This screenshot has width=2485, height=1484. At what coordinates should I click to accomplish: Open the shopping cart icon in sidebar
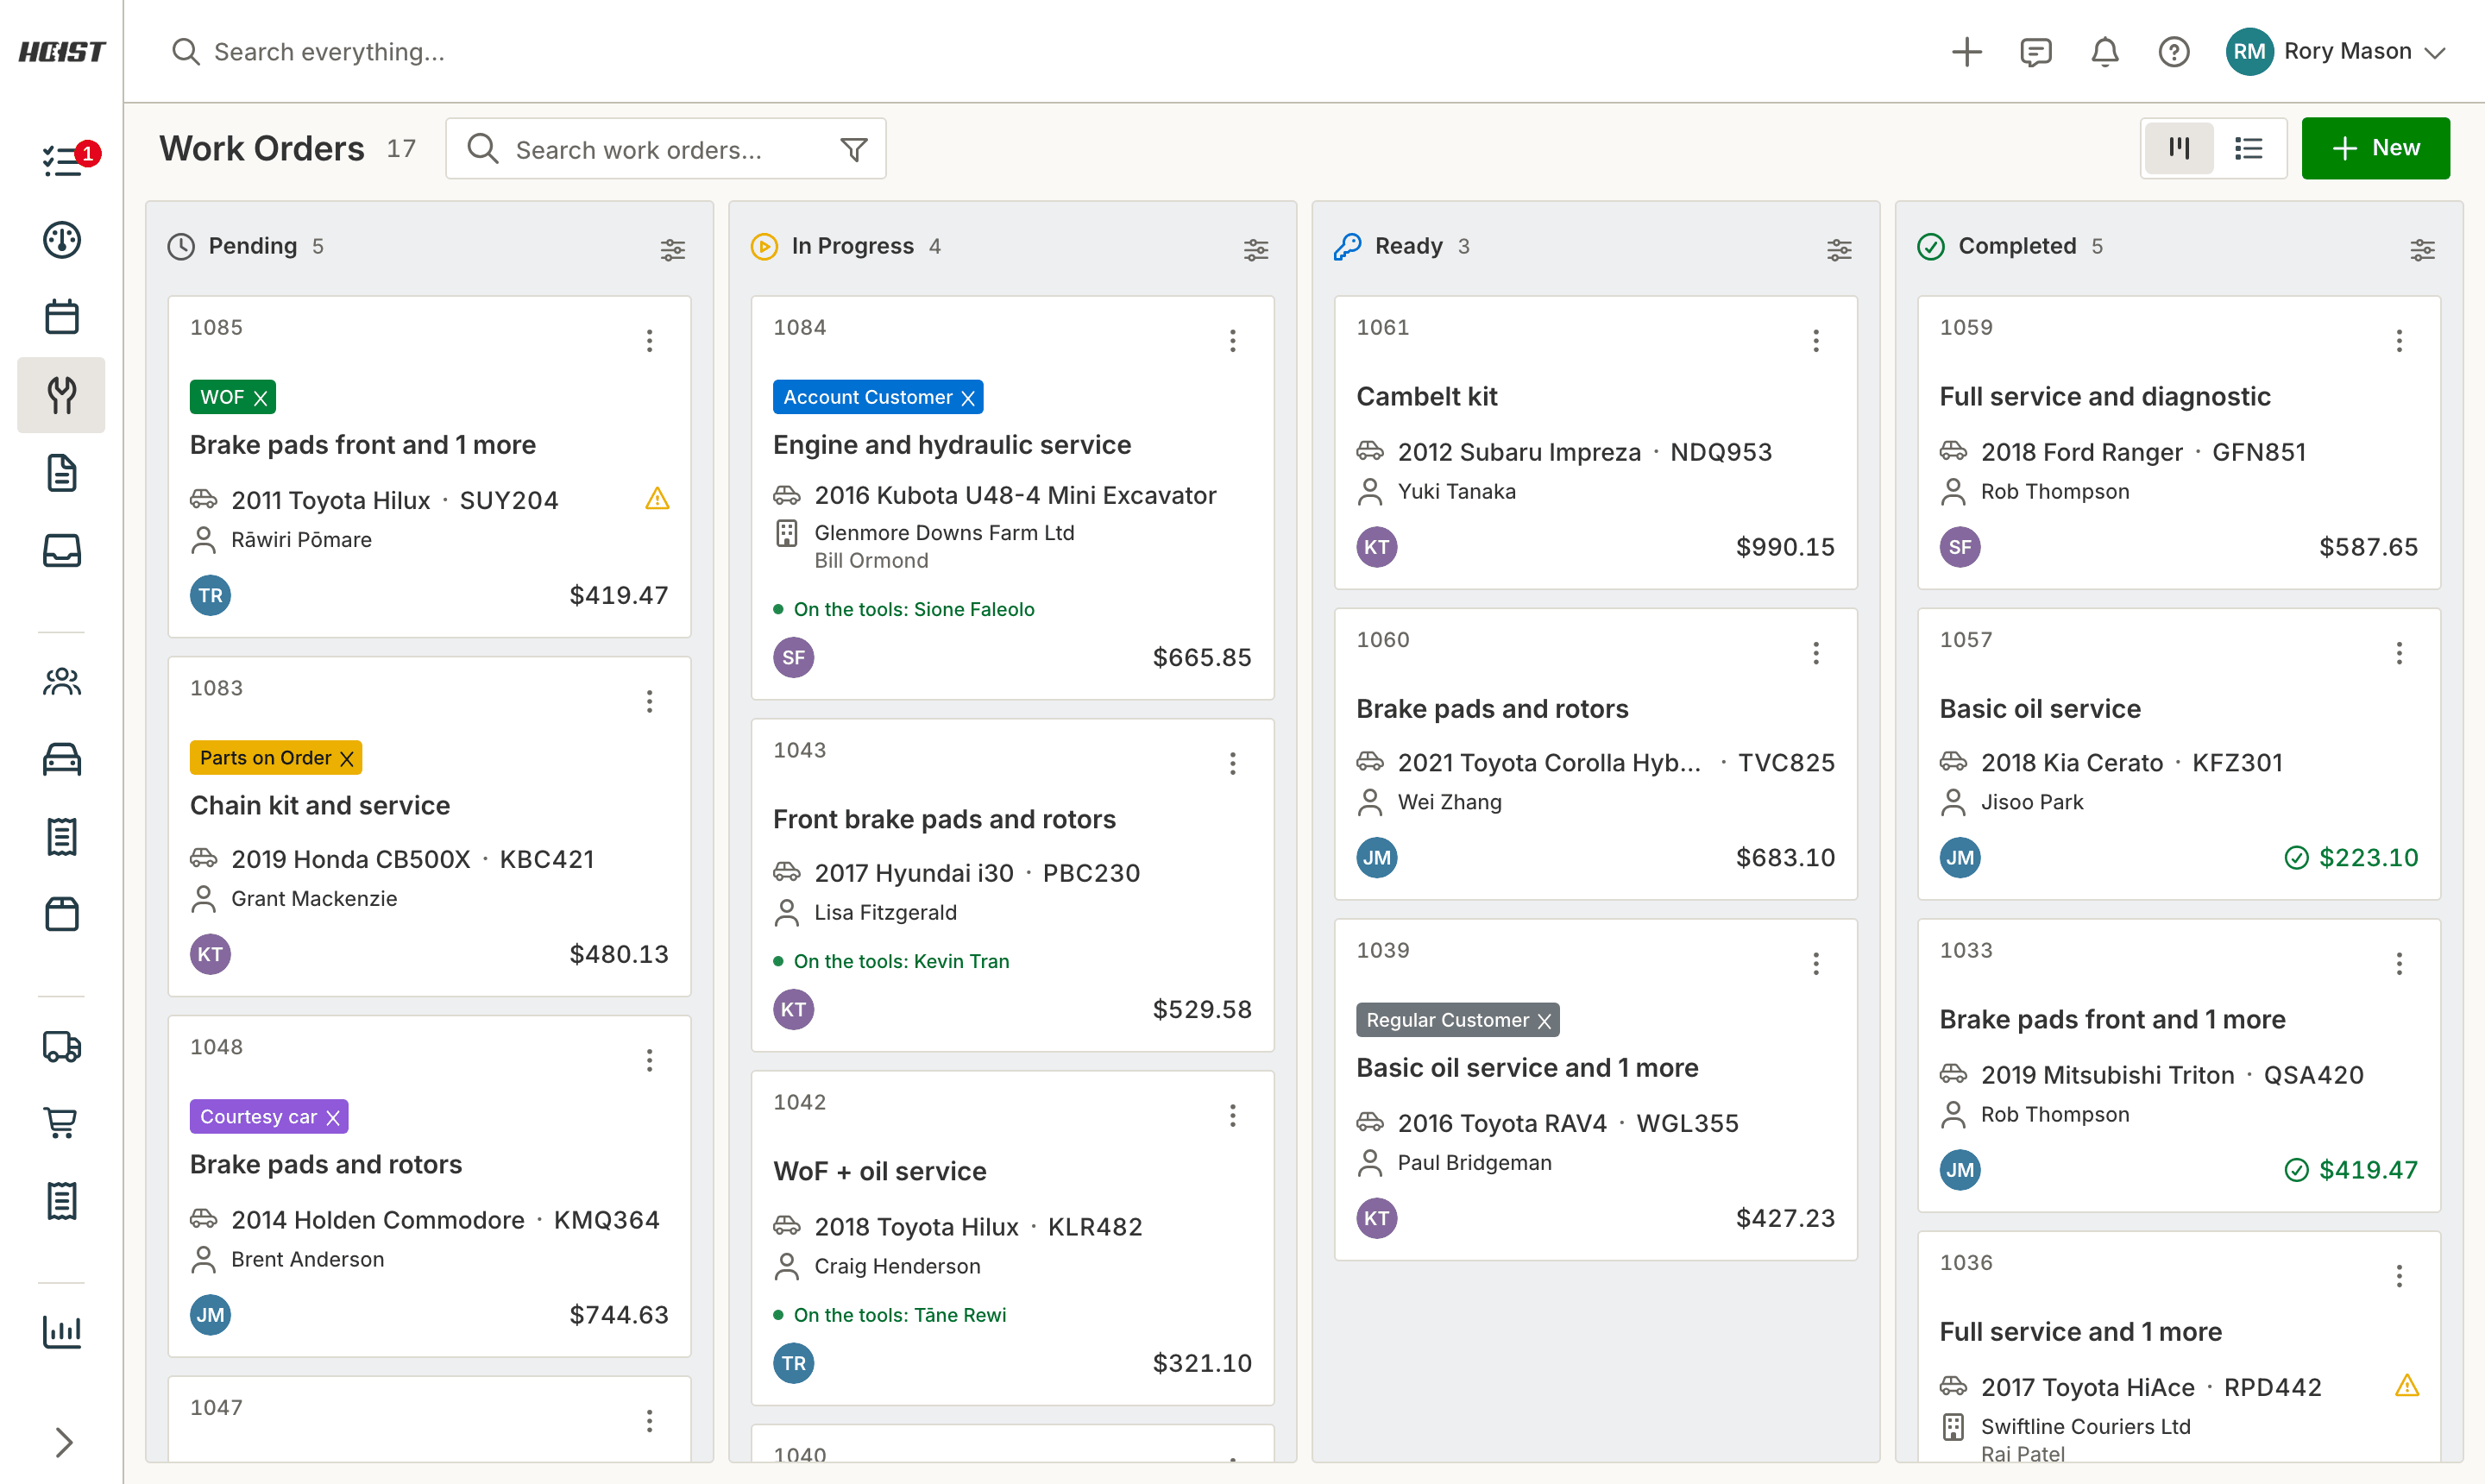tap(62, 1123)
